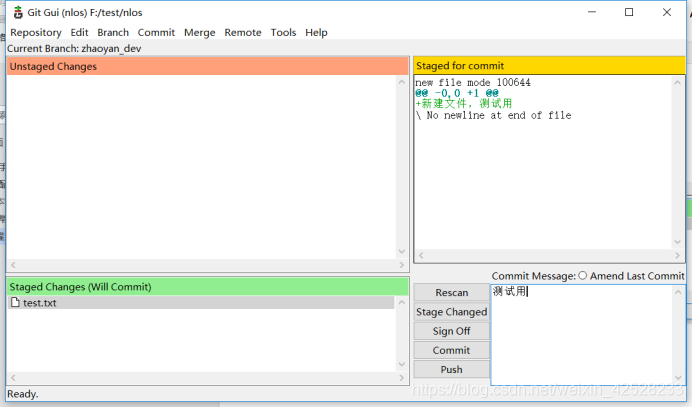This screenshot has height=408, width=693.
Task: Click the Unstaged Changes header
Action: [208, 66]
